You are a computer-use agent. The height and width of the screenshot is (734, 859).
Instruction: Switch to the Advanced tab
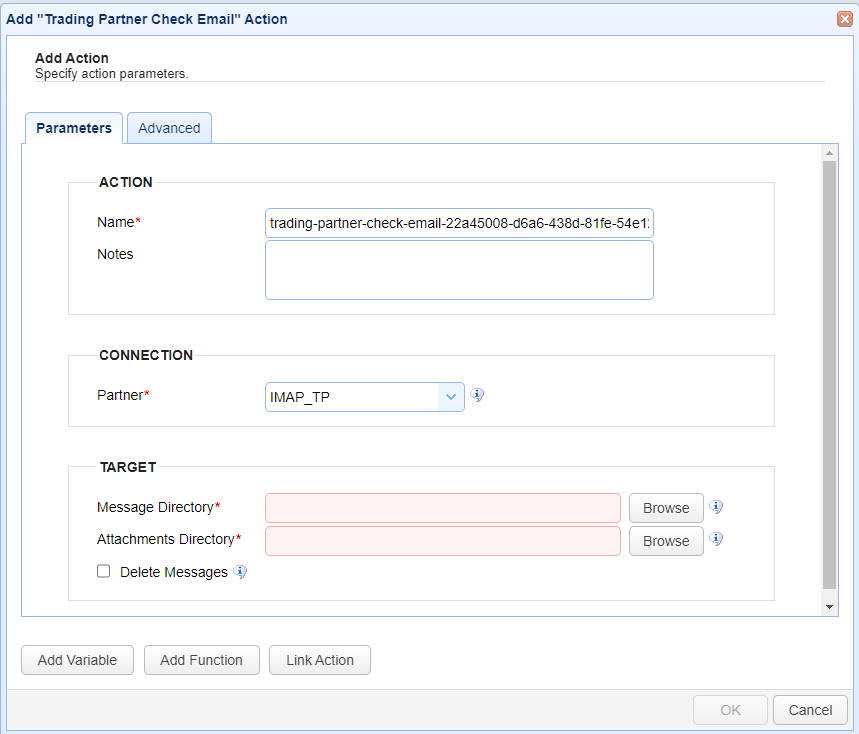coord(169,128)
